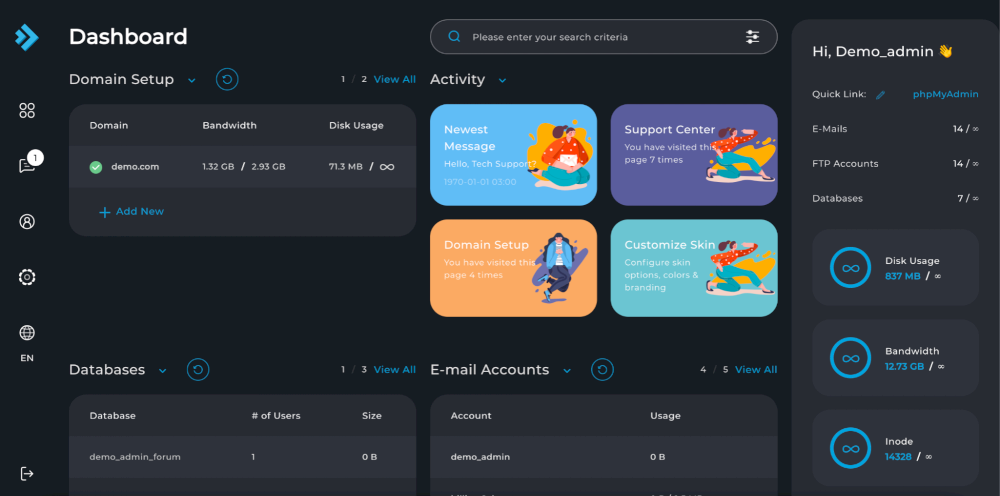Click the logout icon at sidebar bottom

click(27, 473)
